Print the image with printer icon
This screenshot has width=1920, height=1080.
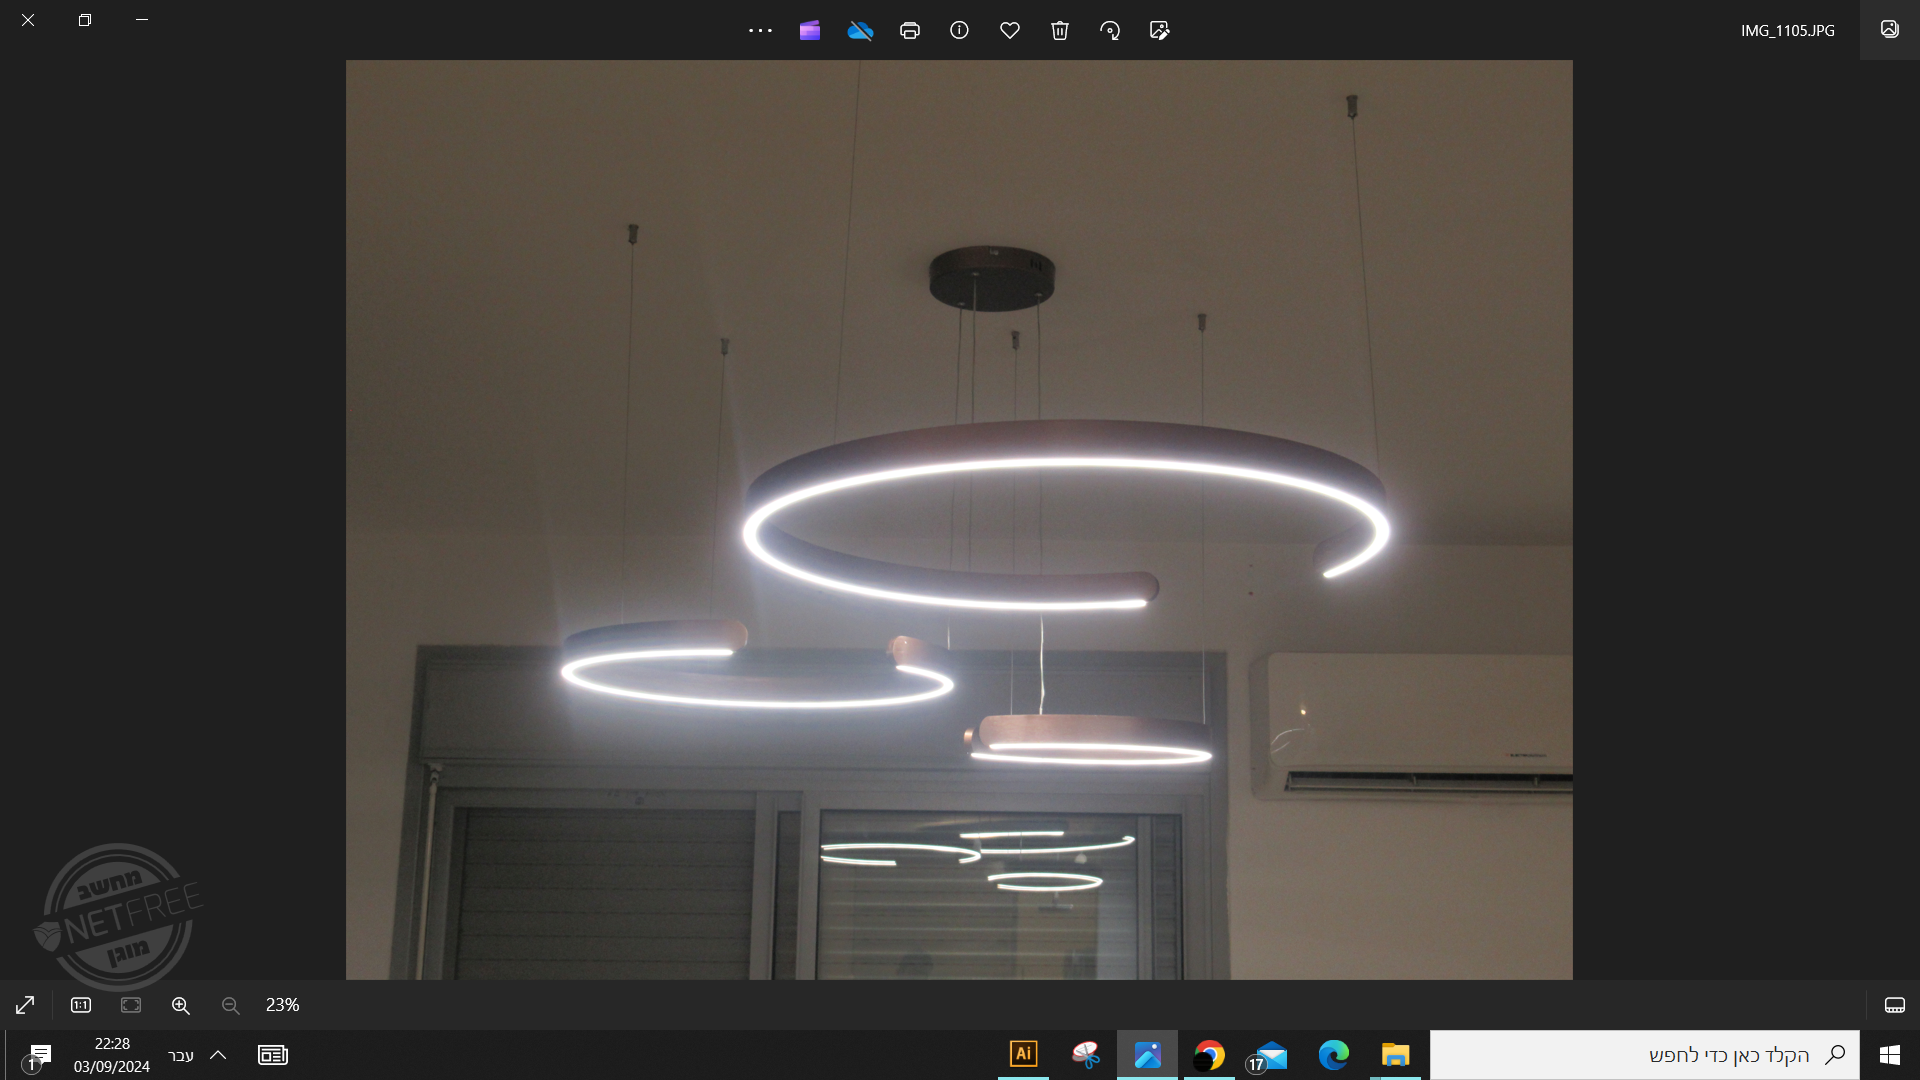tap(910, 30)
